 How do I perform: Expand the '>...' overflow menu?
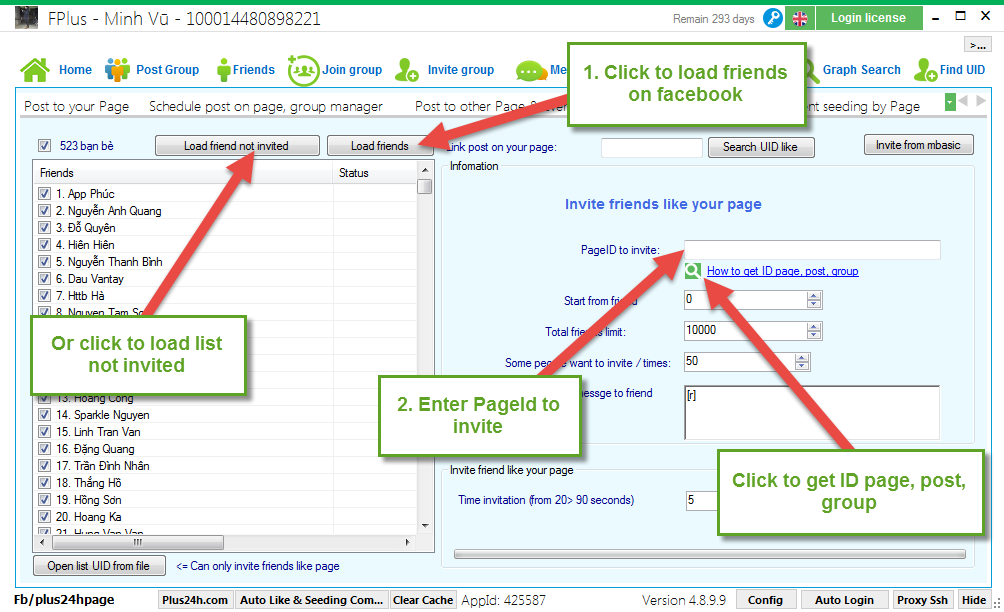(x=977, y=44)
